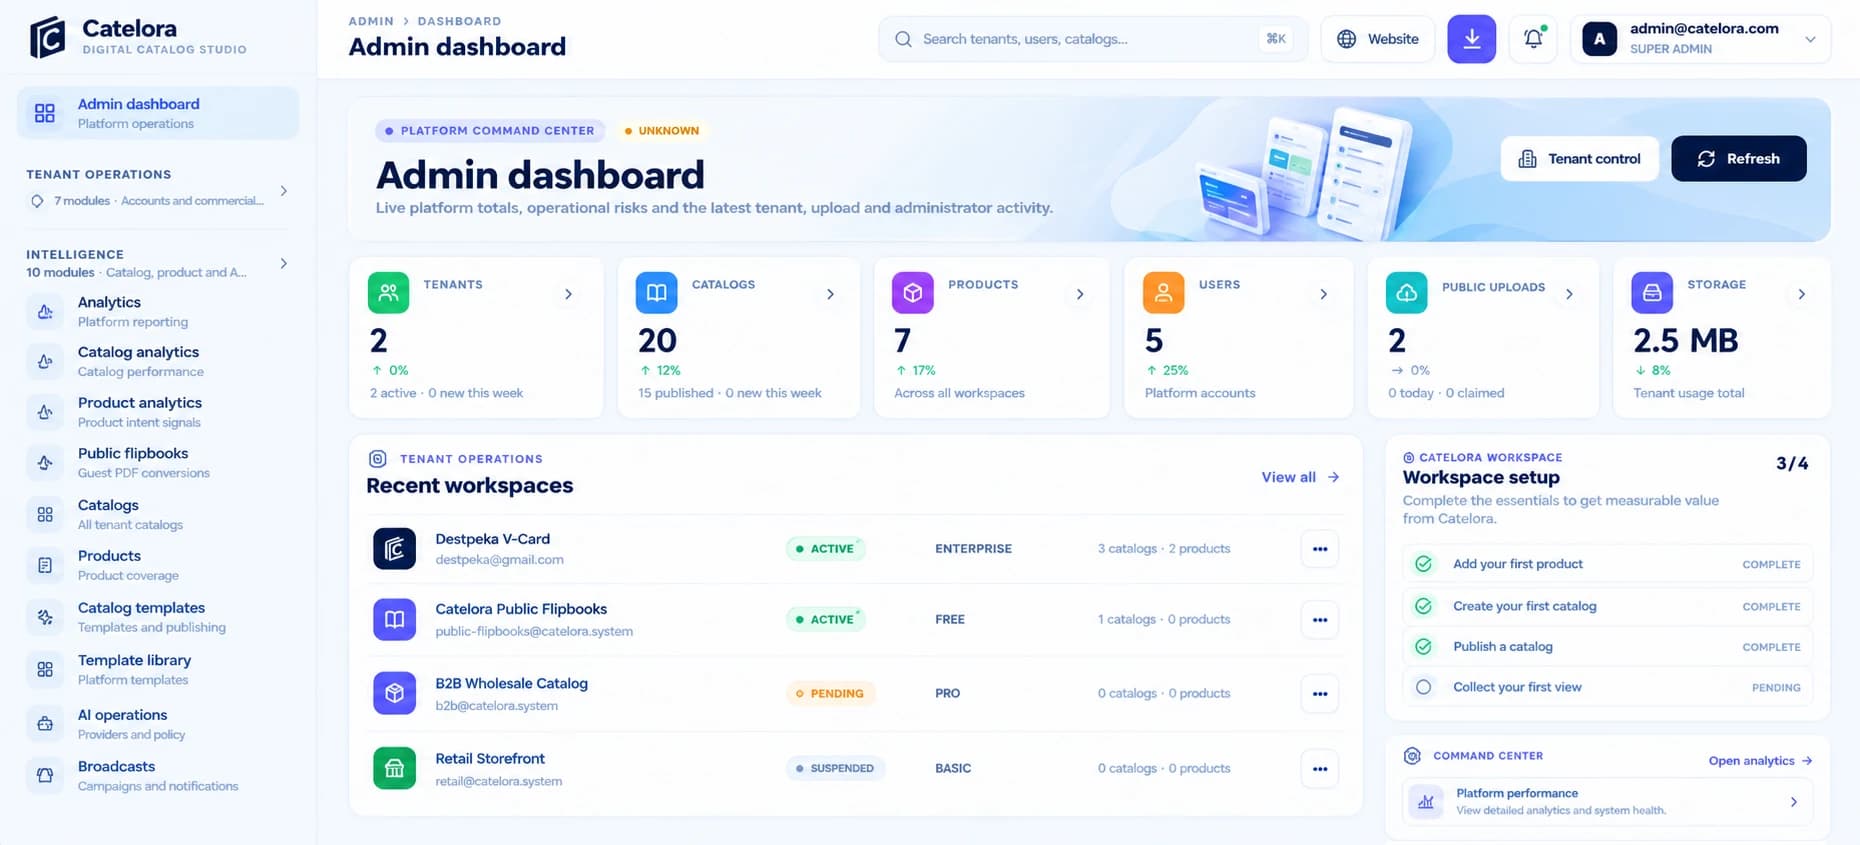Viewport: 1860px width, 845px height.
Task: Click the Tenant control button
Action: tap(1579, 158)
